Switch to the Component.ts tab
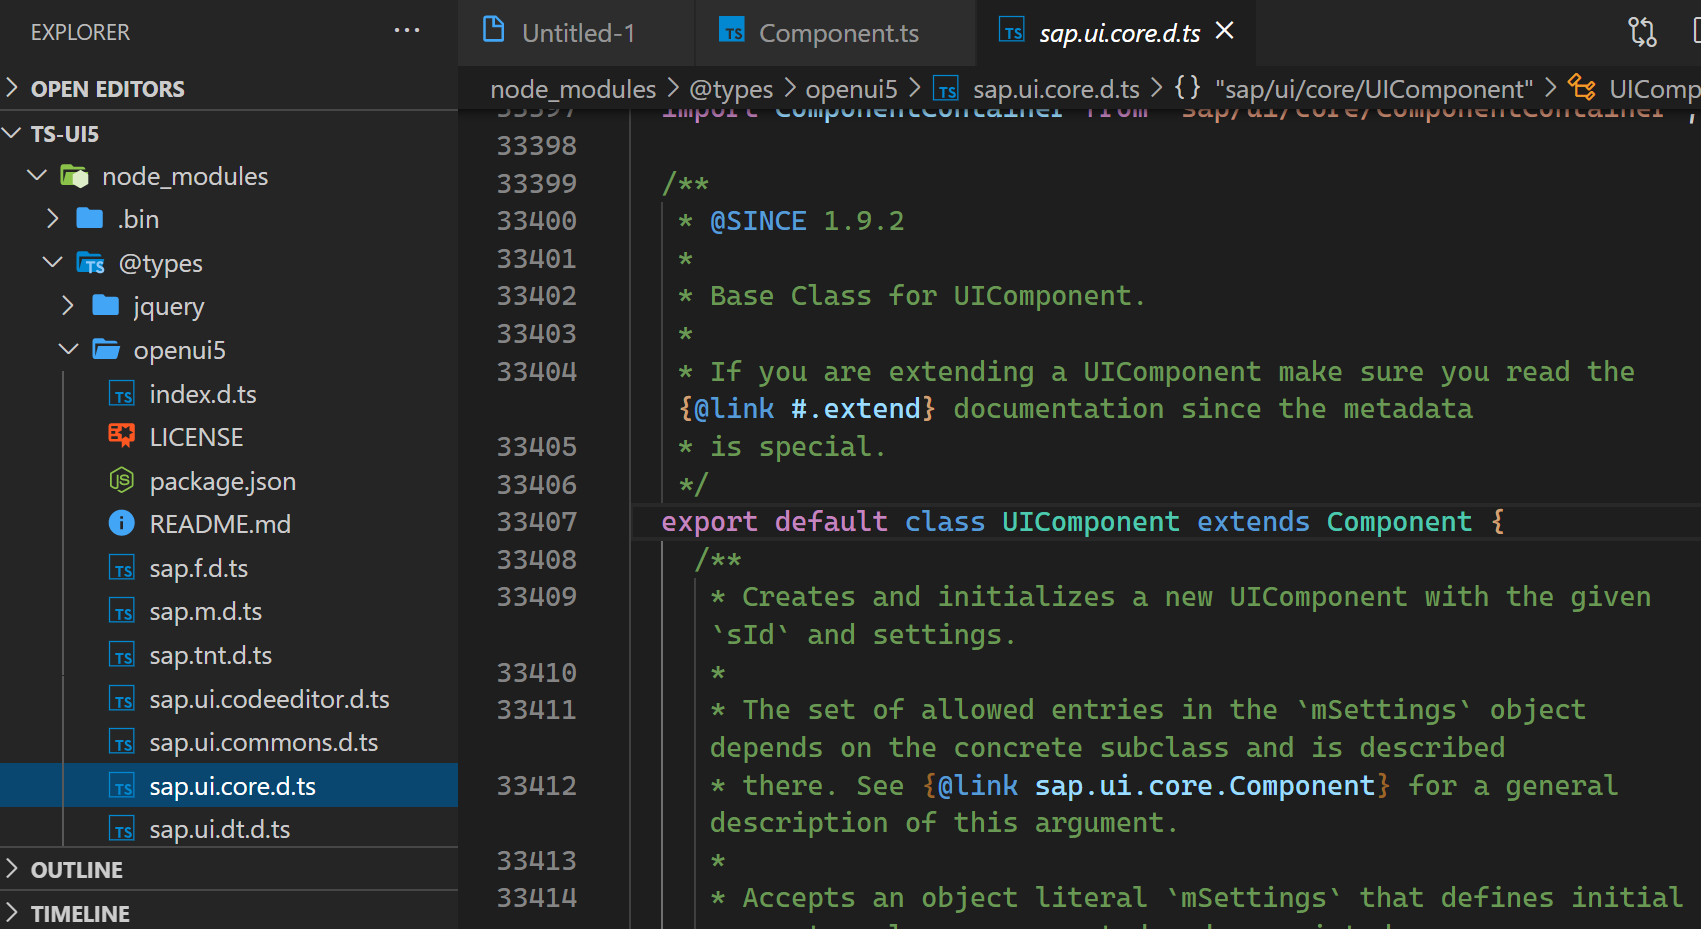This screenshot has height=929, width=1701. [837, 33]
